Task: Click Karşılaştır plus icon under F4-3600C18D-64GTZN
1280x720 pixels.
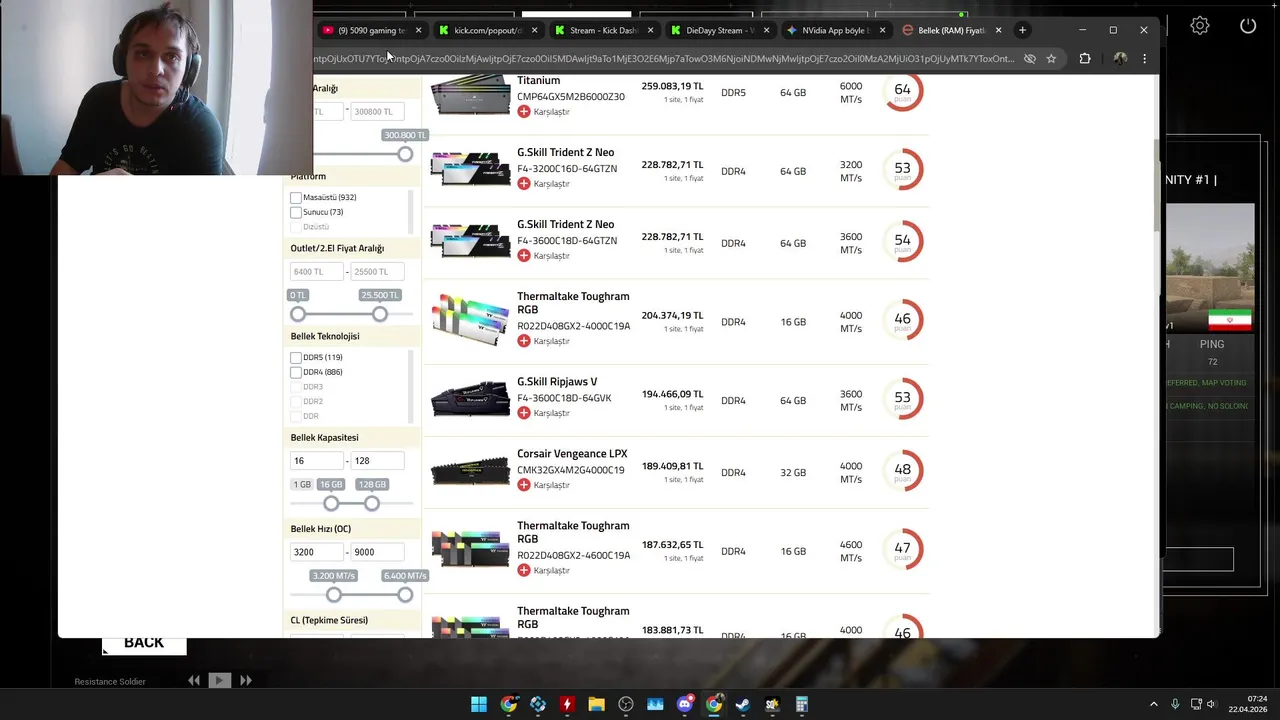Action: tap(524, 256)
